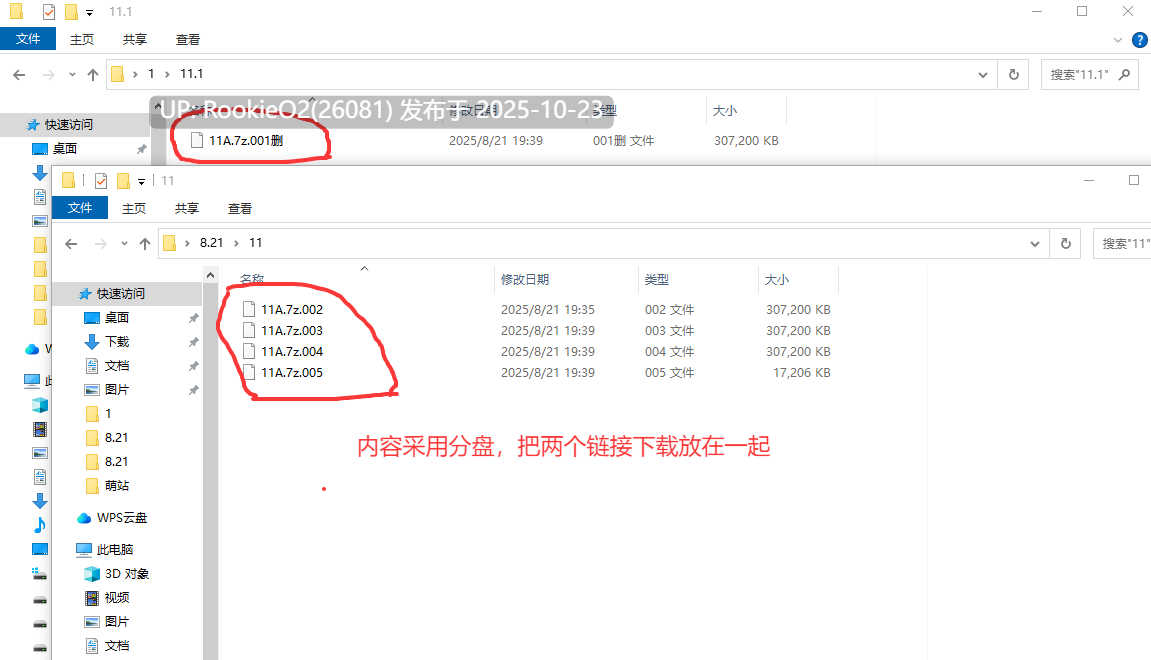Open 文件 tab in window 11

point(80,208)
